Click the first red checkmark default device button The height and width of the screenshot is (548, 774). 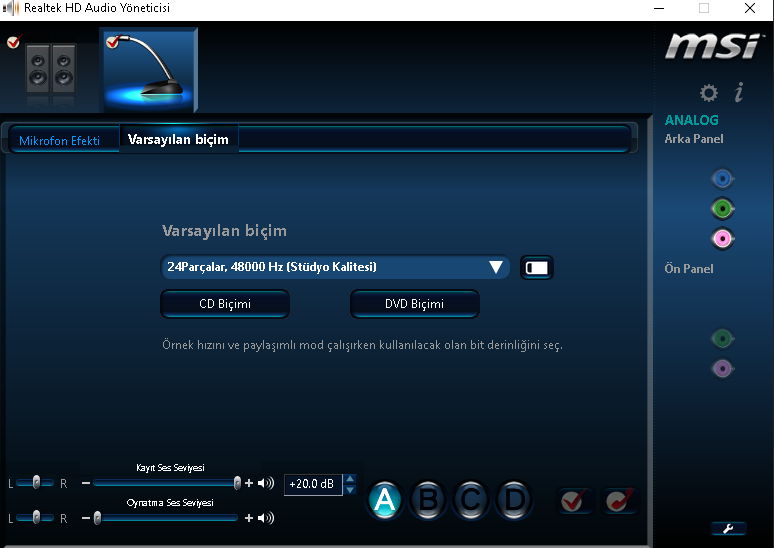(574, 501)
